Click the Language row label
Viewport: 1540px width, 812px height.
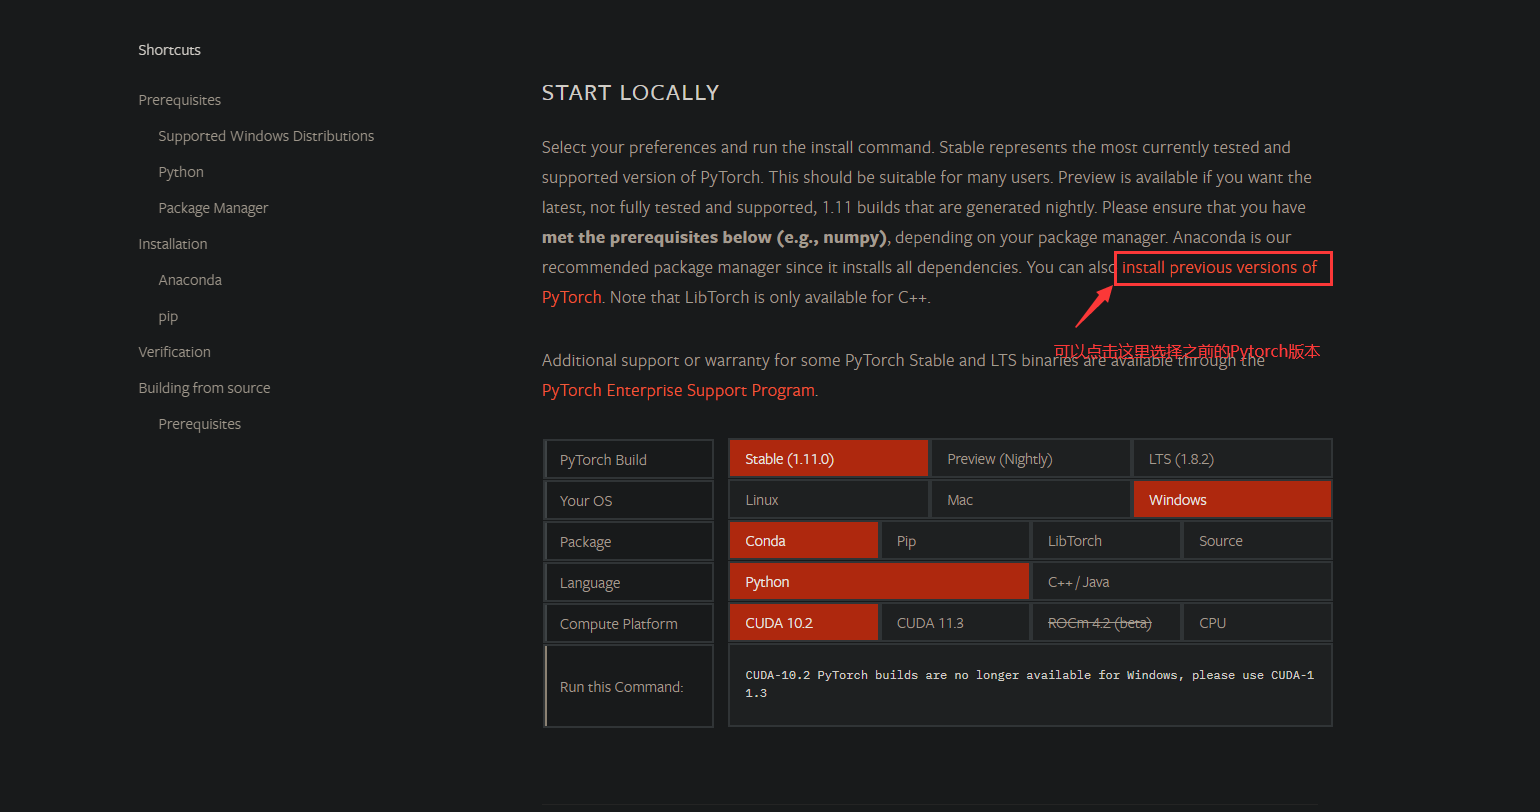[x=629, y=582]
